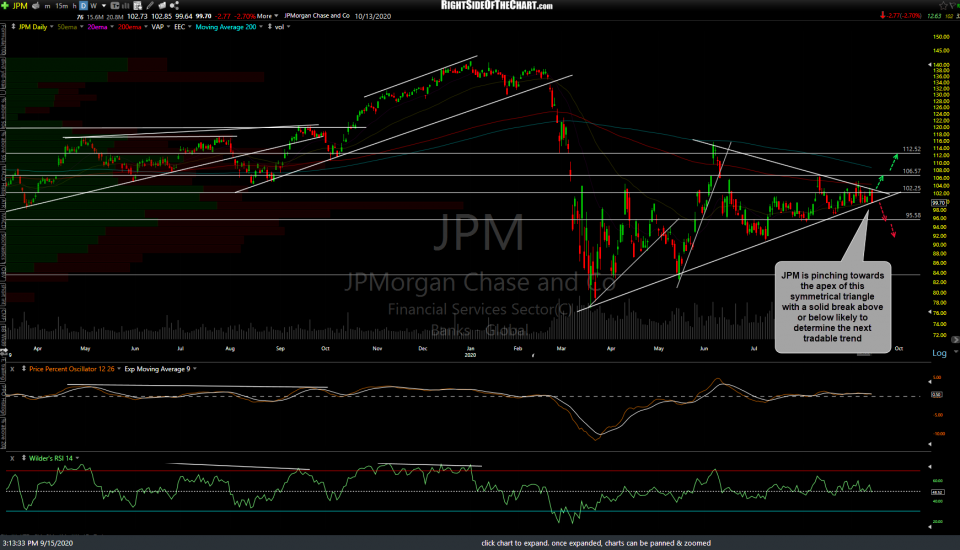Image resolution: width=960 pixels, height=550 pixels.
Task: Click the comment/notes icon near pencil
Action: 162,6
